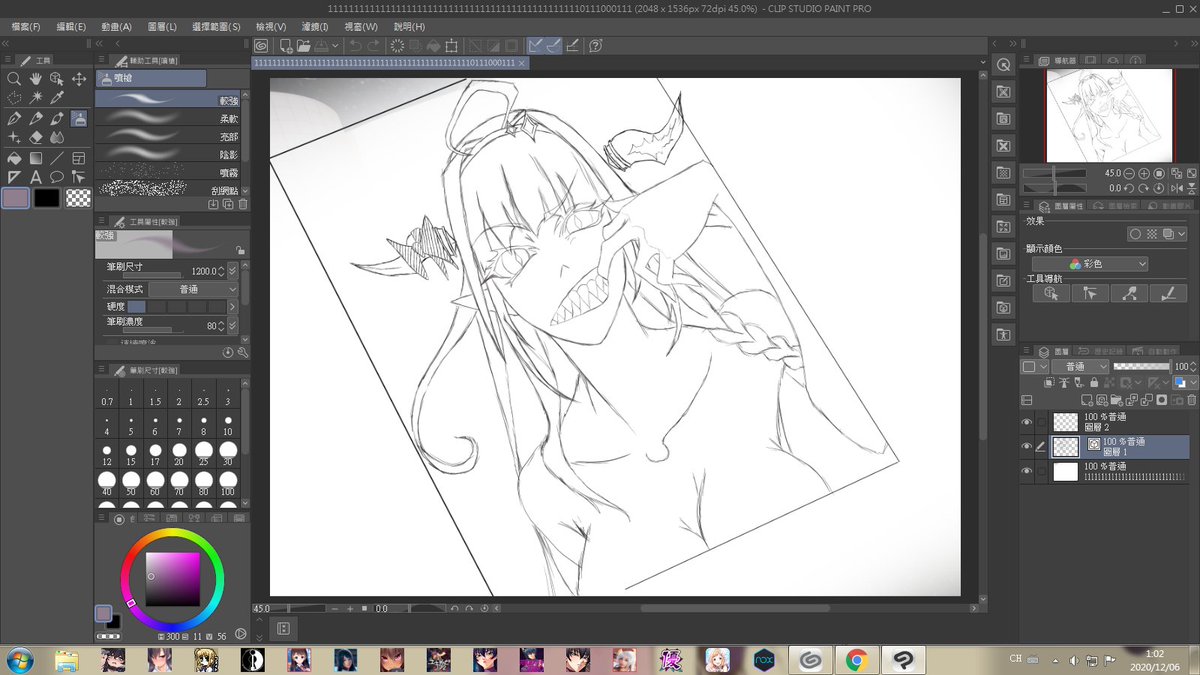Select the Balloon speech bubble tool
This screenshot has height=675, width=1200.
[57, 177]
